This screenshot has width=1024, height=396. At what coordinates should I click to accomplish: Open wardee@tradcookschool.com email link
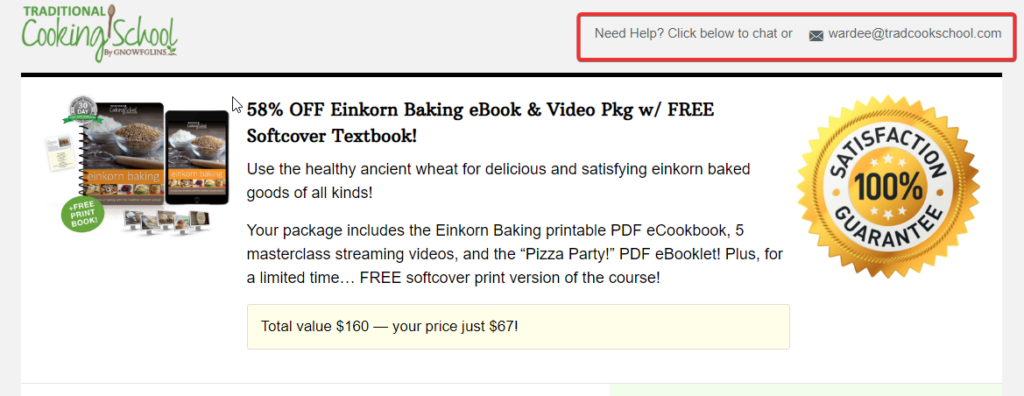pyautogui.click(x=914, y=33)
